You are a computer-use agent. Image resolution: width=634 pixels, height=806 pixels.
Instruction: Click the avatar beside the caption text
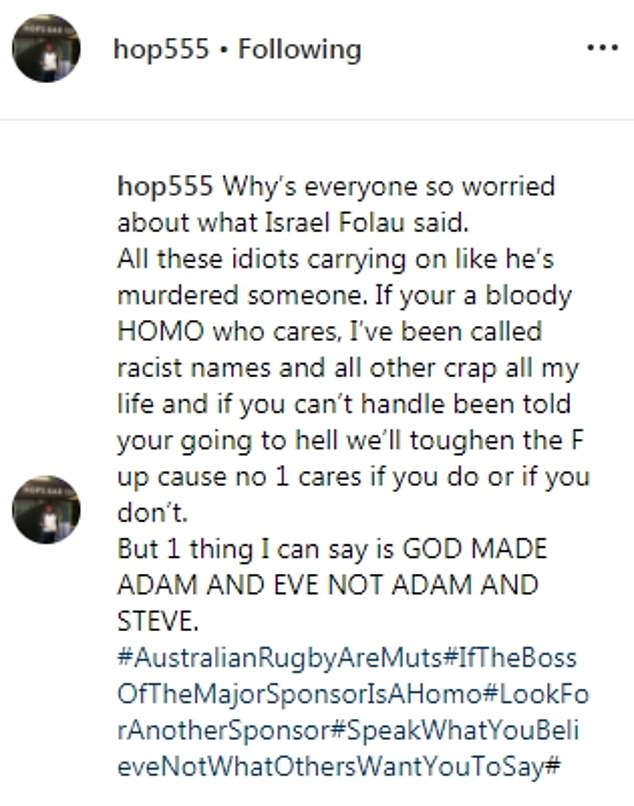tap(46, 509)
